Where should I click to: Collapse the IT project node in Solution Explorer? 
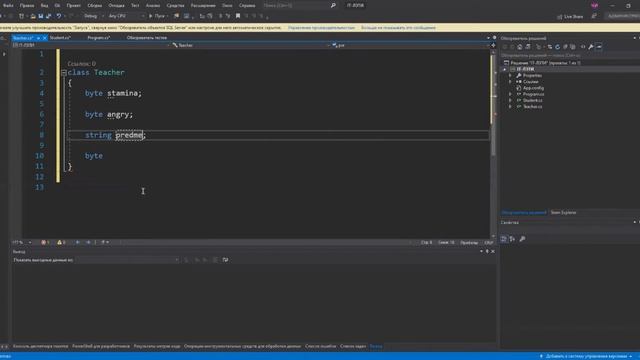pos(504,69)
